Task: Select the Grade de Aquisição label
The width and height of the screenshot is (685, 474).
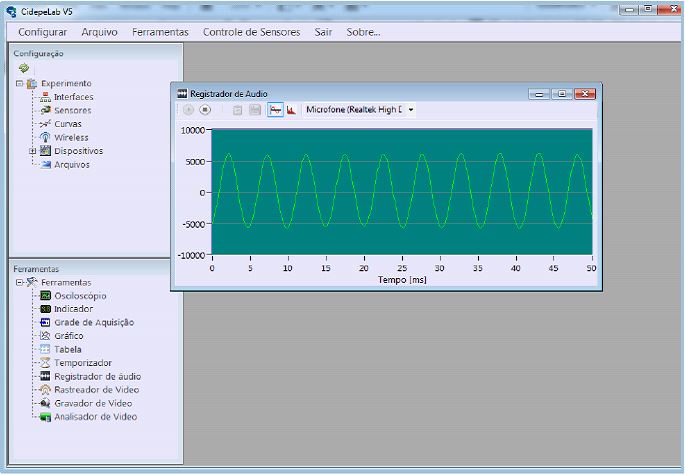Action: click(x=94, y=322)
